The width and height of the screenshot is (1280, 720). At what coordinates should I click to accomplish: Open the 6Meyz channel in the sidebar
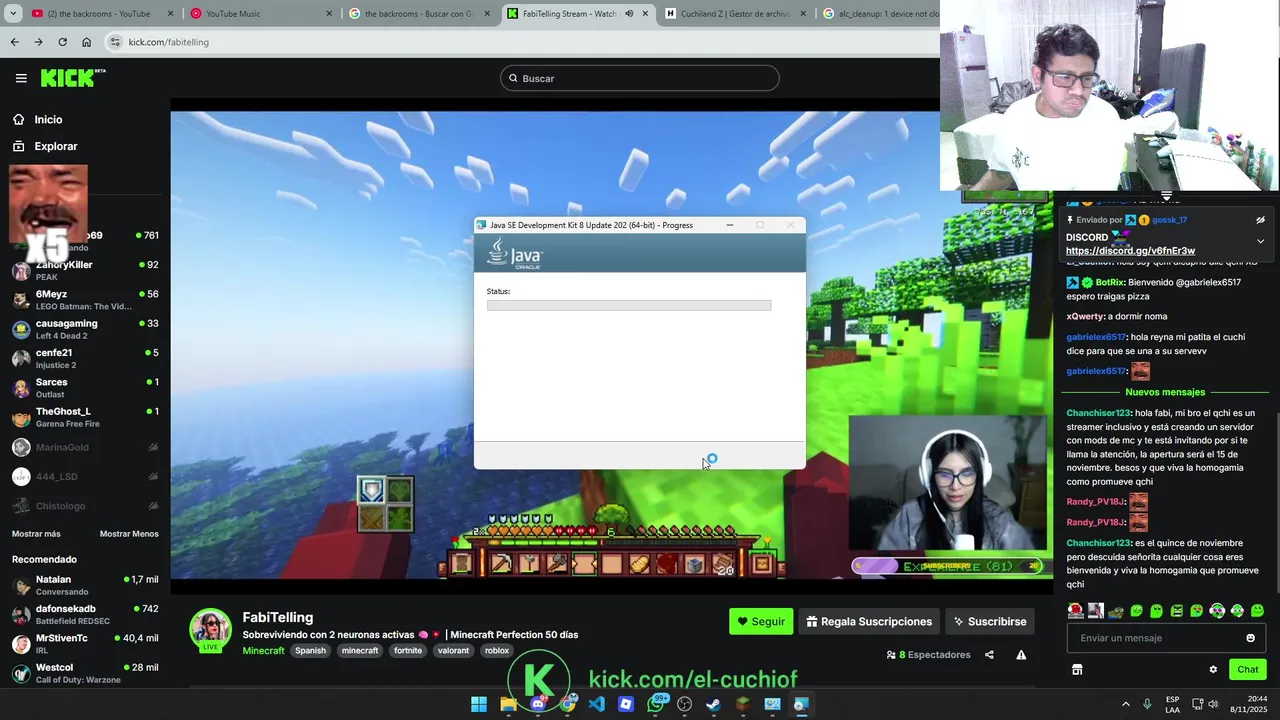[x=85, y=300]
